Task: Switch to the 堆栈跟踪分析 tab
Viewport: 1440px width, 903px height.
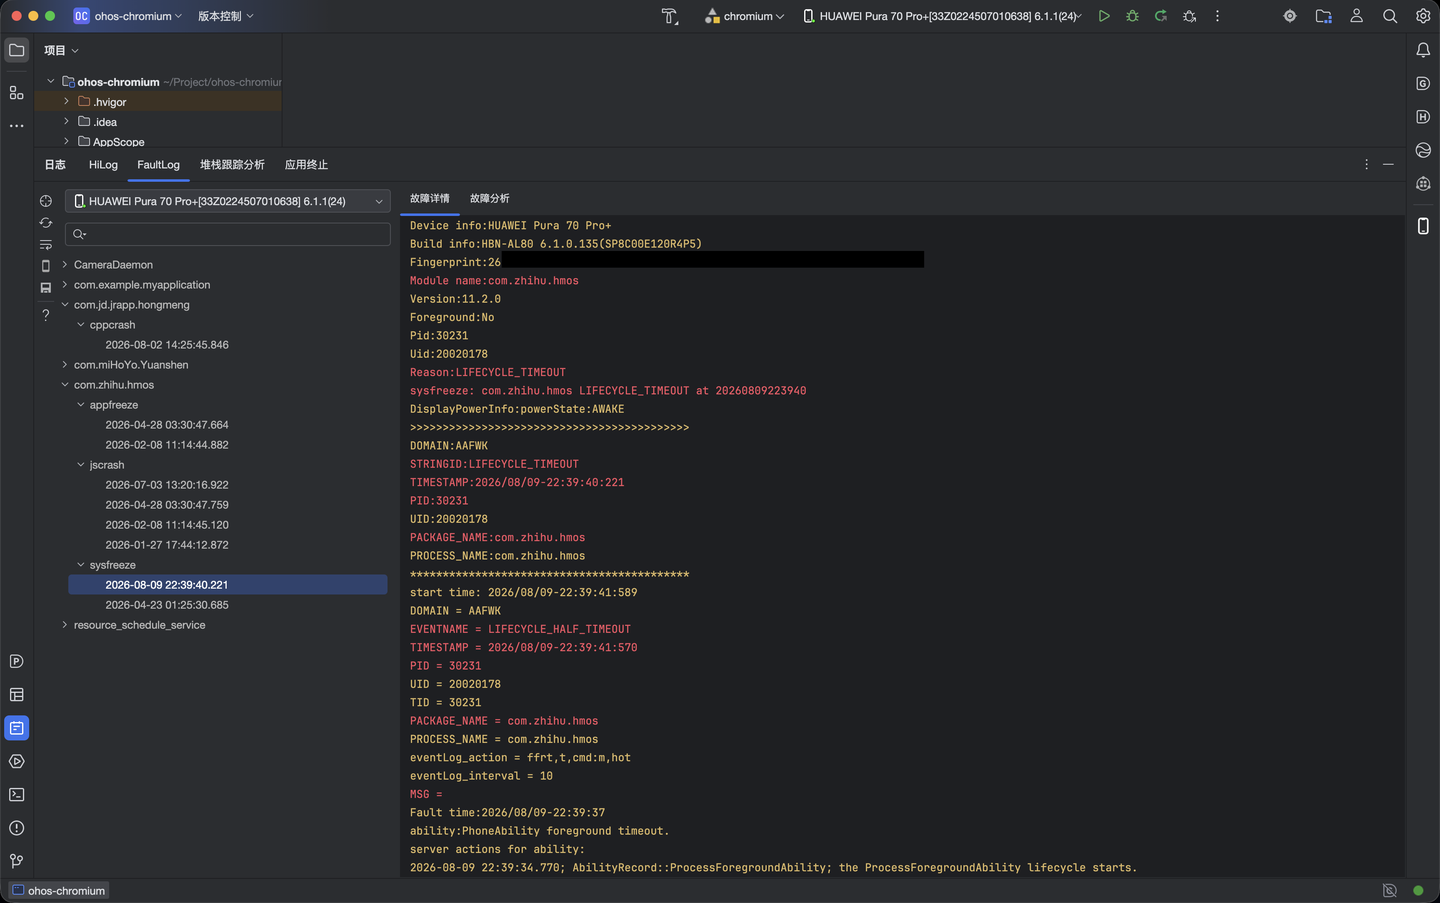Action: 232,165
